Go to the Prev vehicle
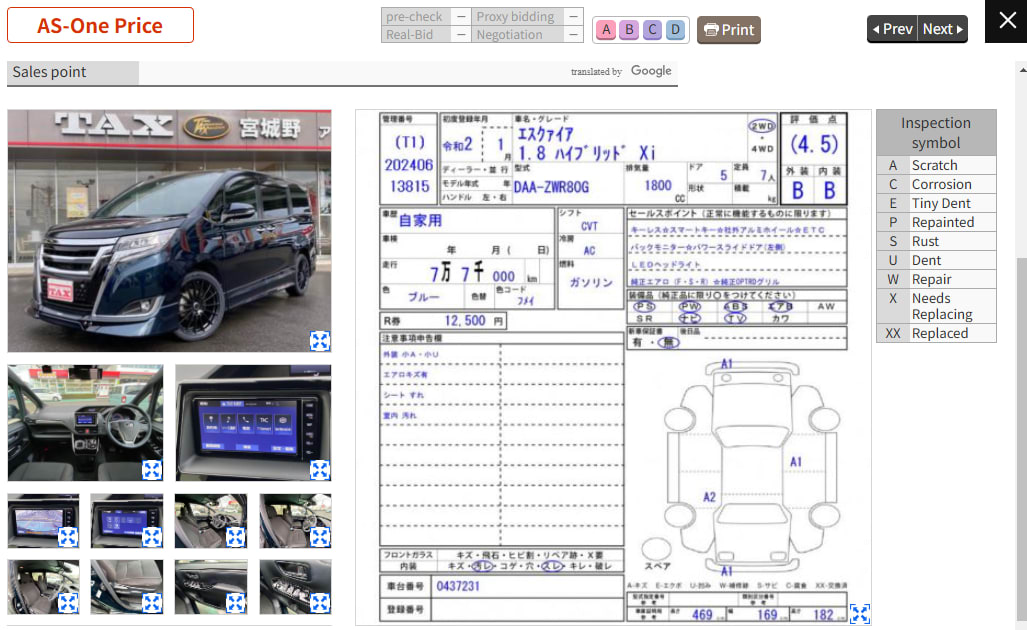This screenshot has height=630, width=1027. [x=892, y=29]
